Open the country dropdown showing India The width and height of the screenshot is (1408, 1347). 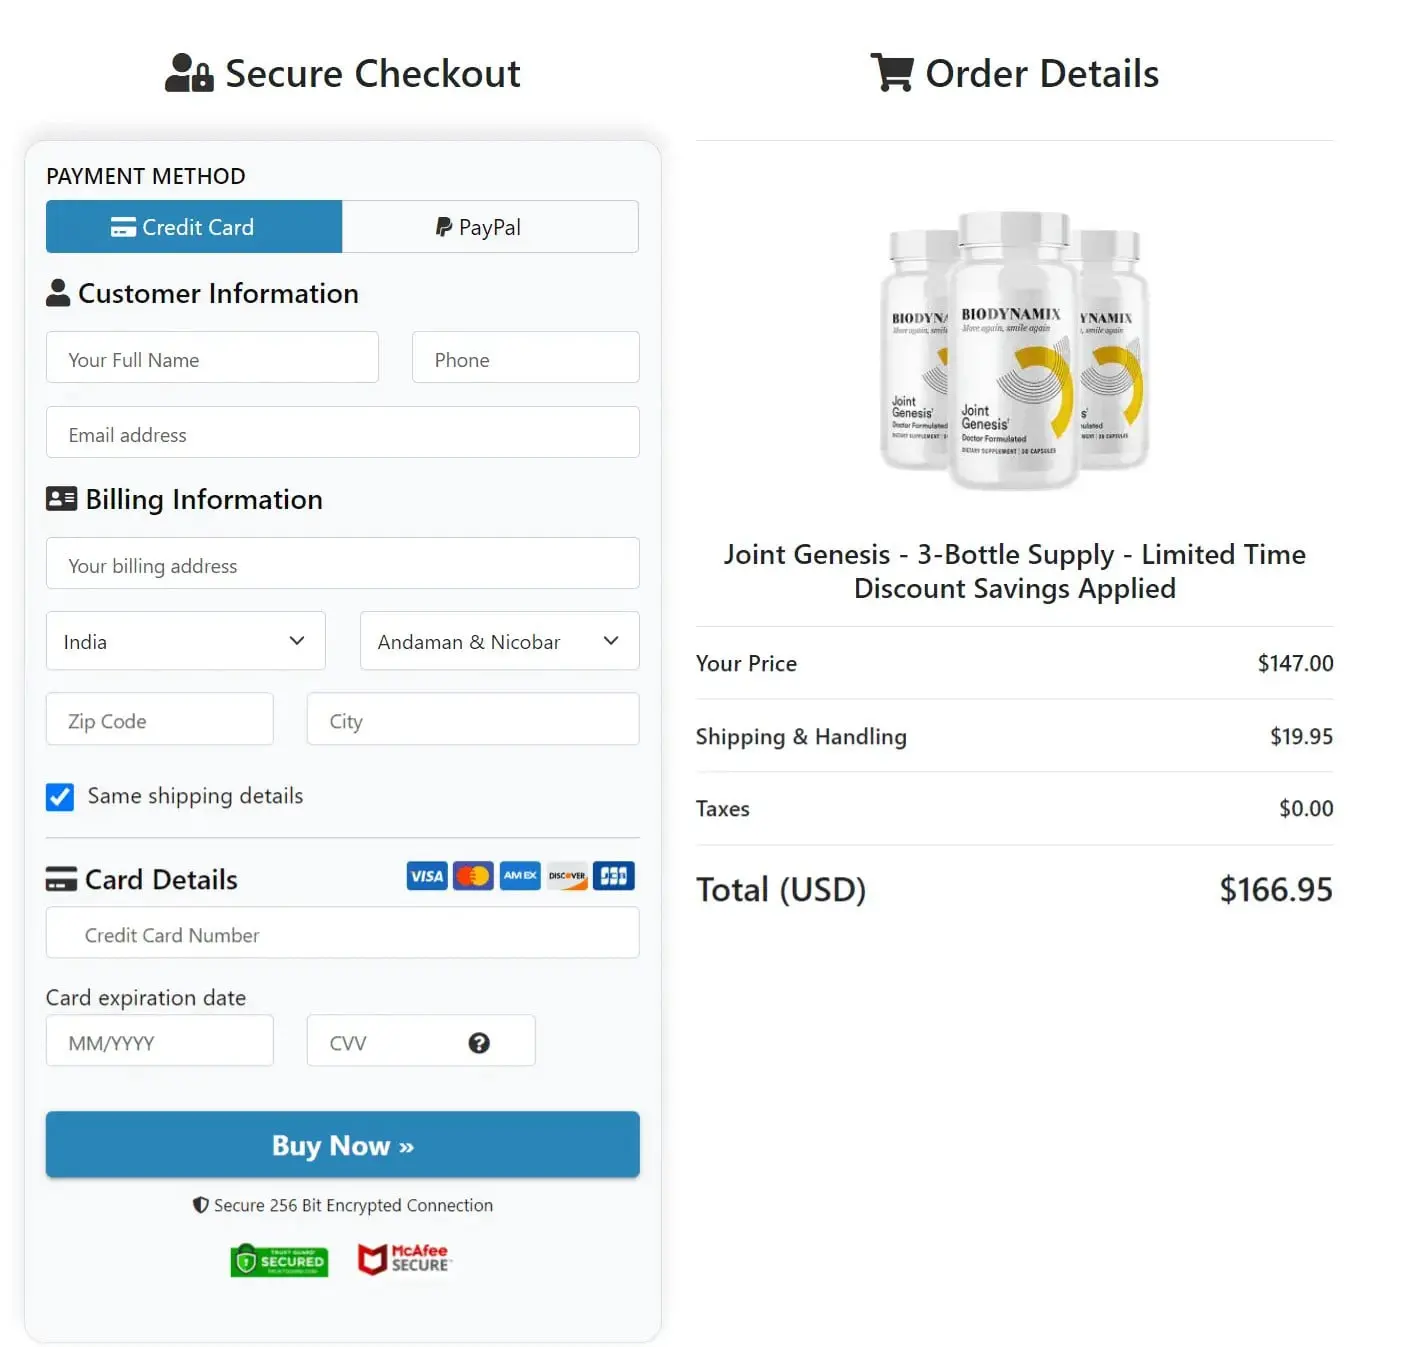click(x=185, y=641)
